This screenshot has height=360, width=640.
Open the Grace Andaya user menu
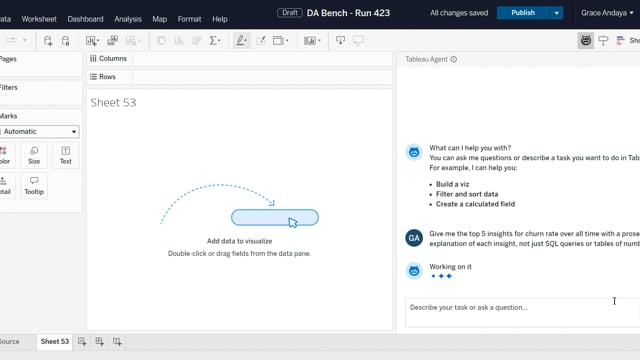click(607, 13)
